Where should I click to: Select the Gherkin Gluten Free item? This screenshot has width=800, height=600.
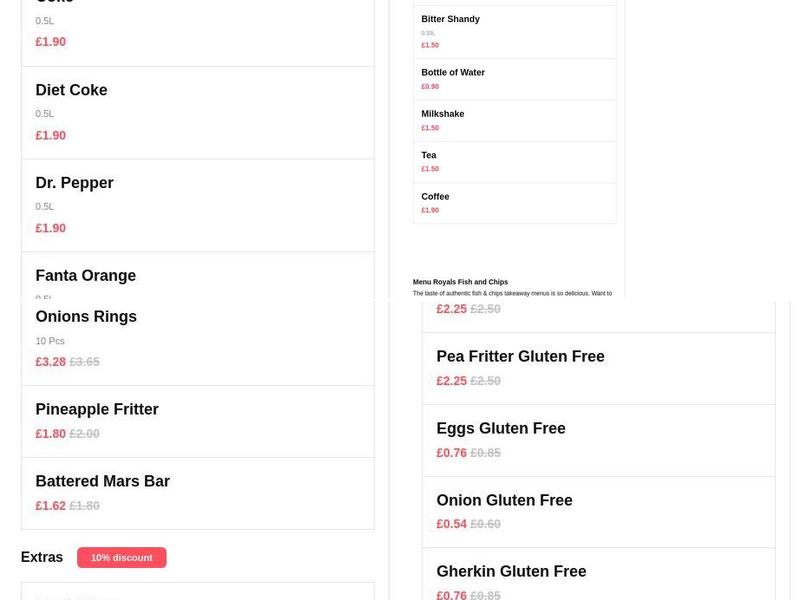pos(511,571)
